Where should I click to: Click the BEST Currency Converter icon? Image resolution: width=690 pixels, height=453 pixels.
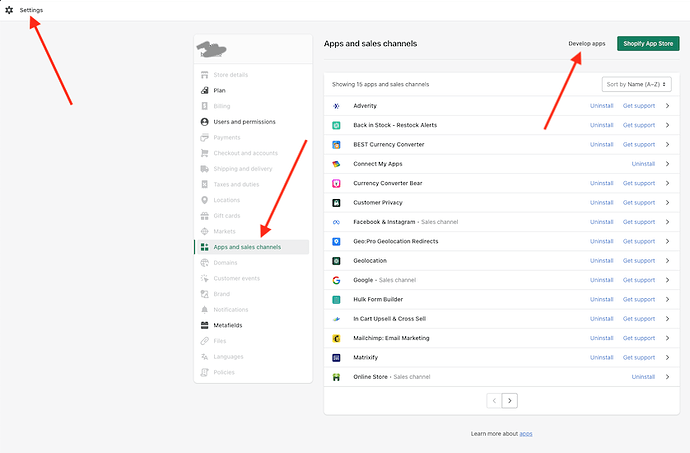click(336, 145)
